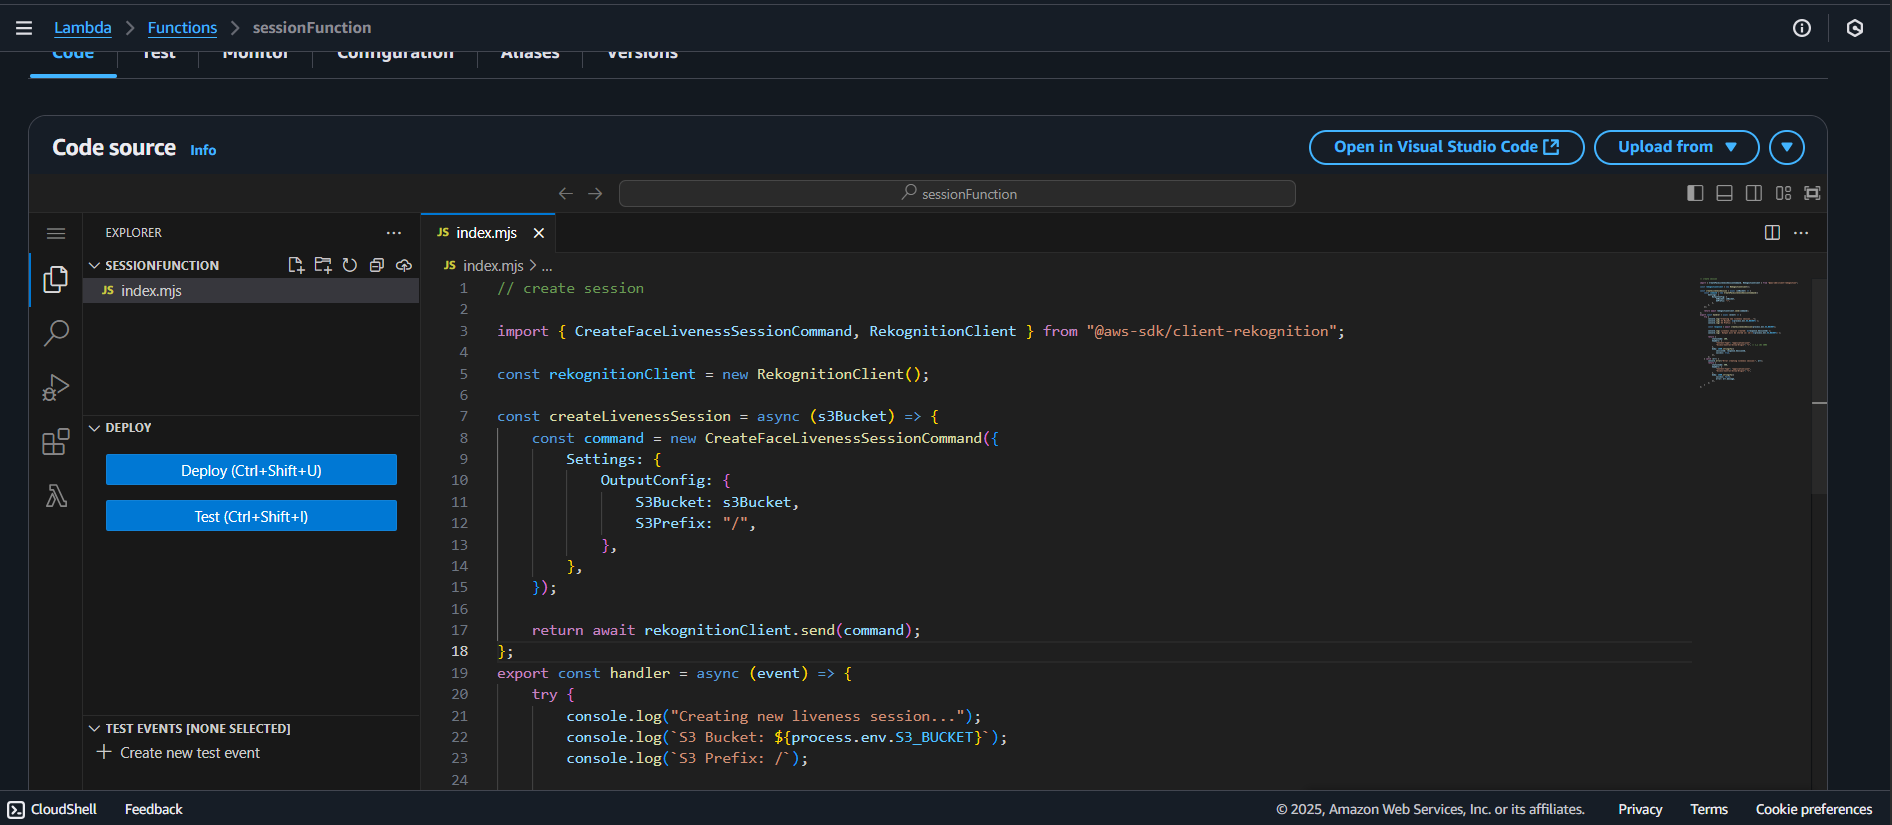The height and width of the screenshot is (825, 1892).
Task: Go back with the editor left arrow
Action: [566, 193]
